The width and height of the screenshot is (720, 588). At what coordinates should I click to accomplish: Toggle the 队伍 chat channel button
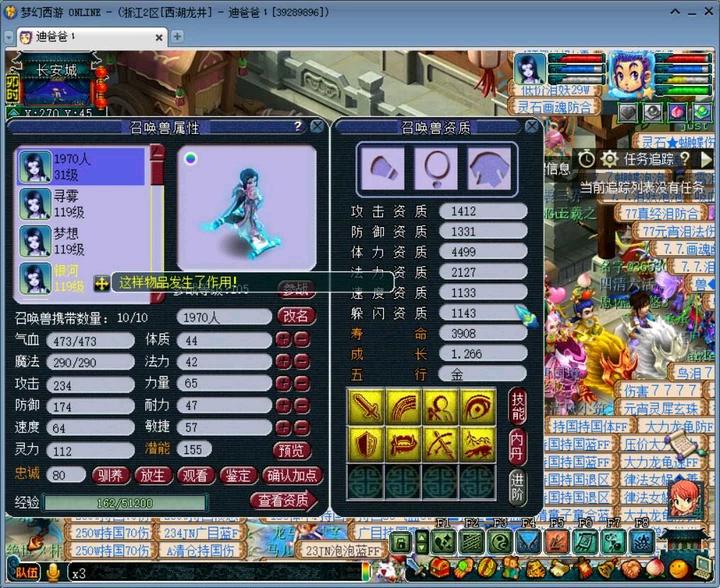point(27,573)
